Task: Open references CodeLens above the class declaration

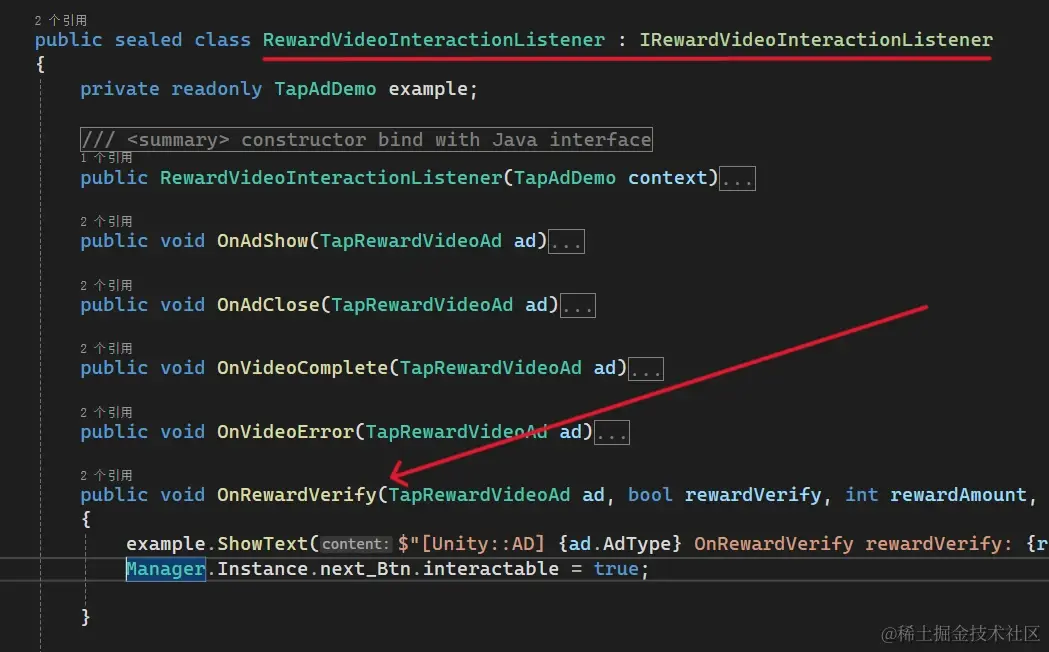Action: tap(61, 20)
